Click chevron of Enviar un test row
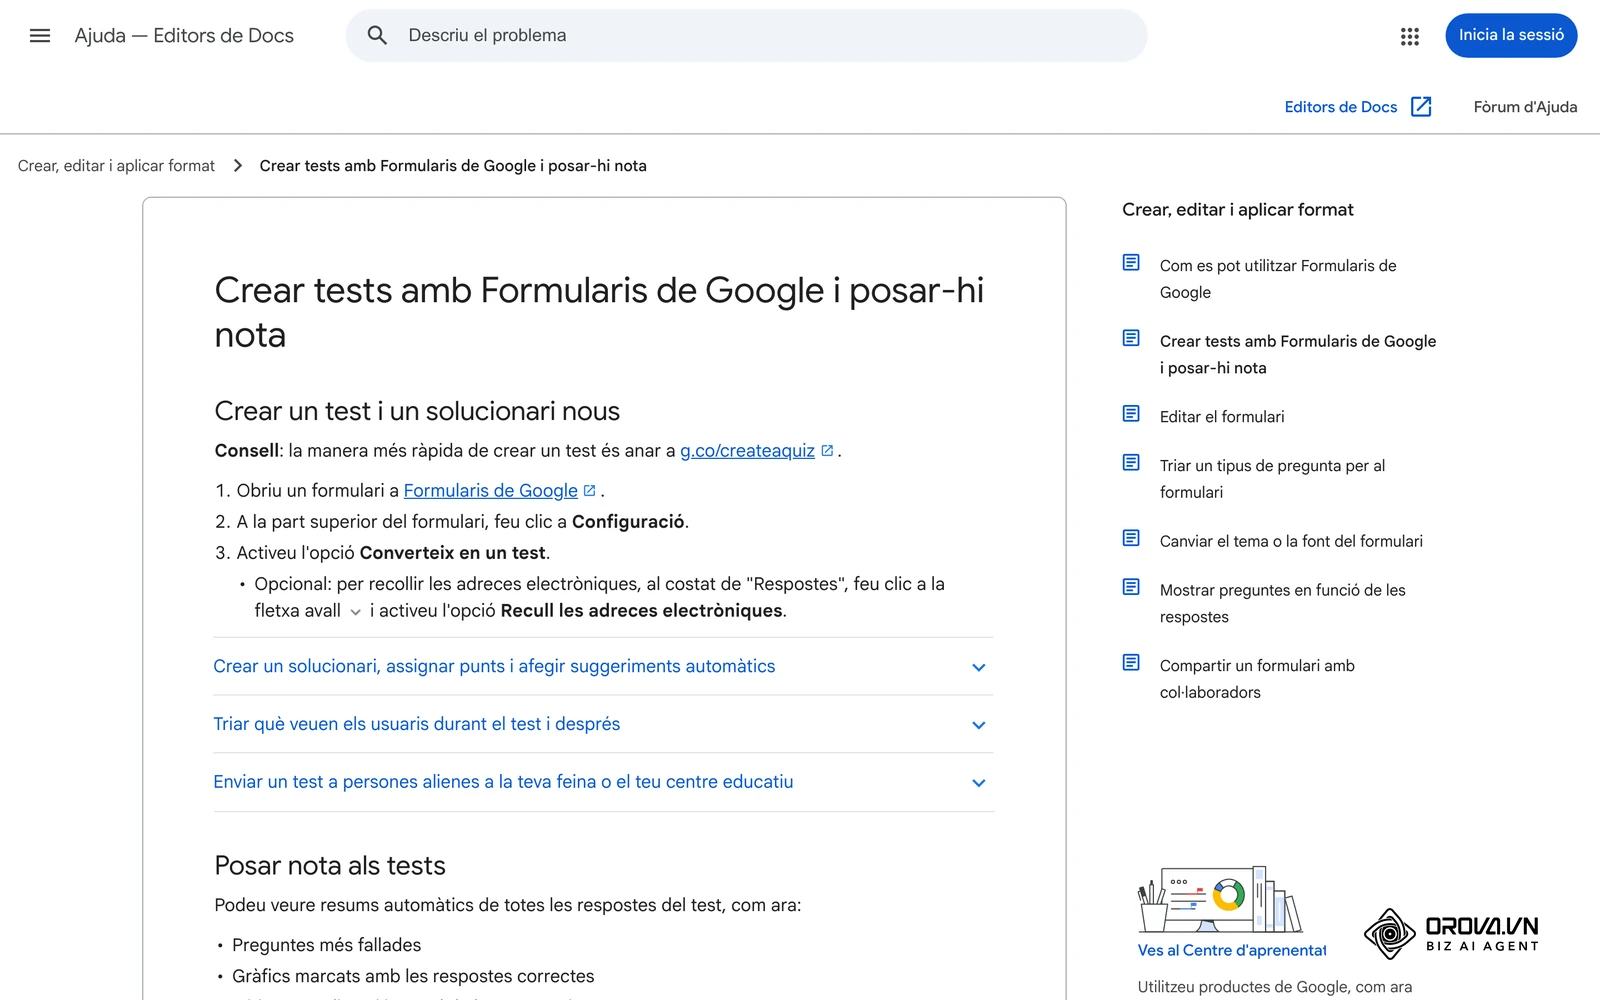 coord(979,783)
